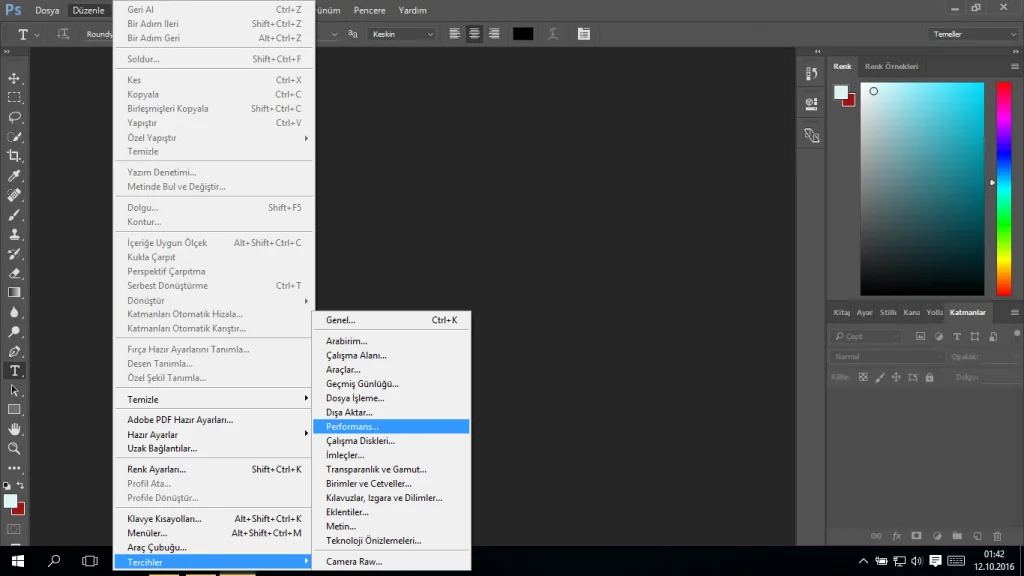This screenshot has height=576, width=1024.
Task: Open Camera Raw... preferences entry
Action: coord(354,562)
